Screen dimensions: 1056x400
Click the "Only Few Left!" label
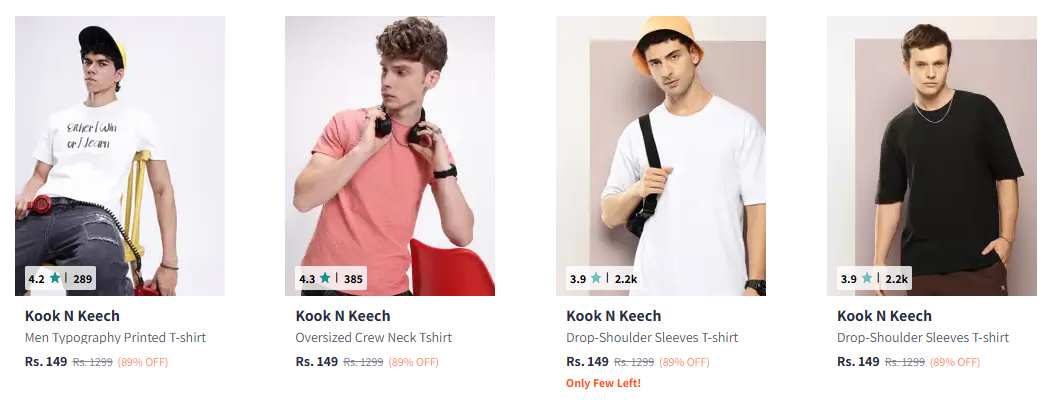(x=603, y=383)
